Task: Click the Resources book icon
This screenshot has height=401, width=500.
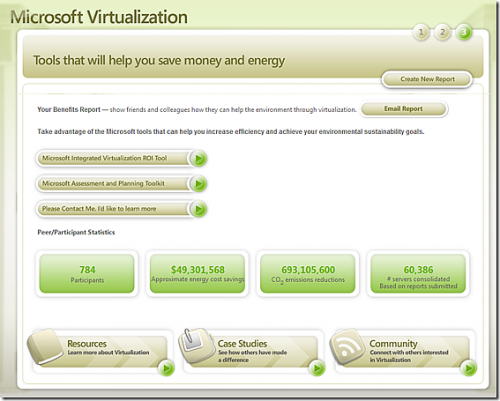Action: [45, 347]
